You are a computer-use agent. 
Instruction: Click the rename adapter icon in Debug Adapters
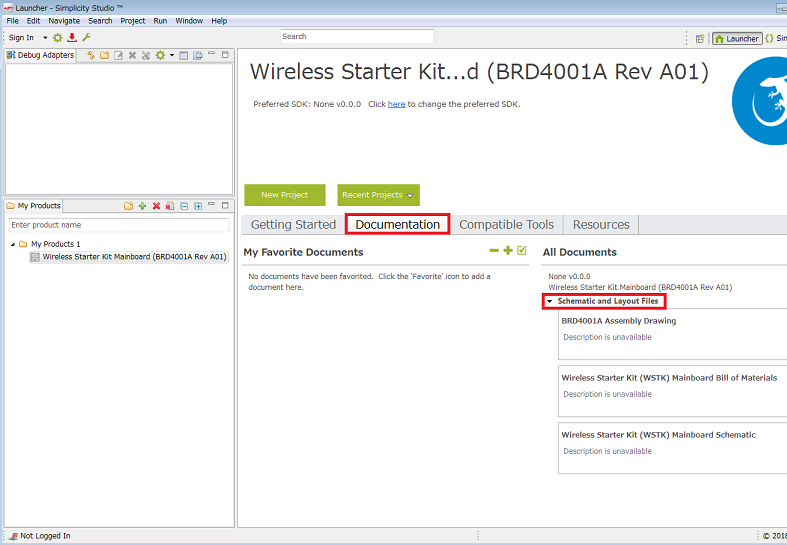pos(118,55)
